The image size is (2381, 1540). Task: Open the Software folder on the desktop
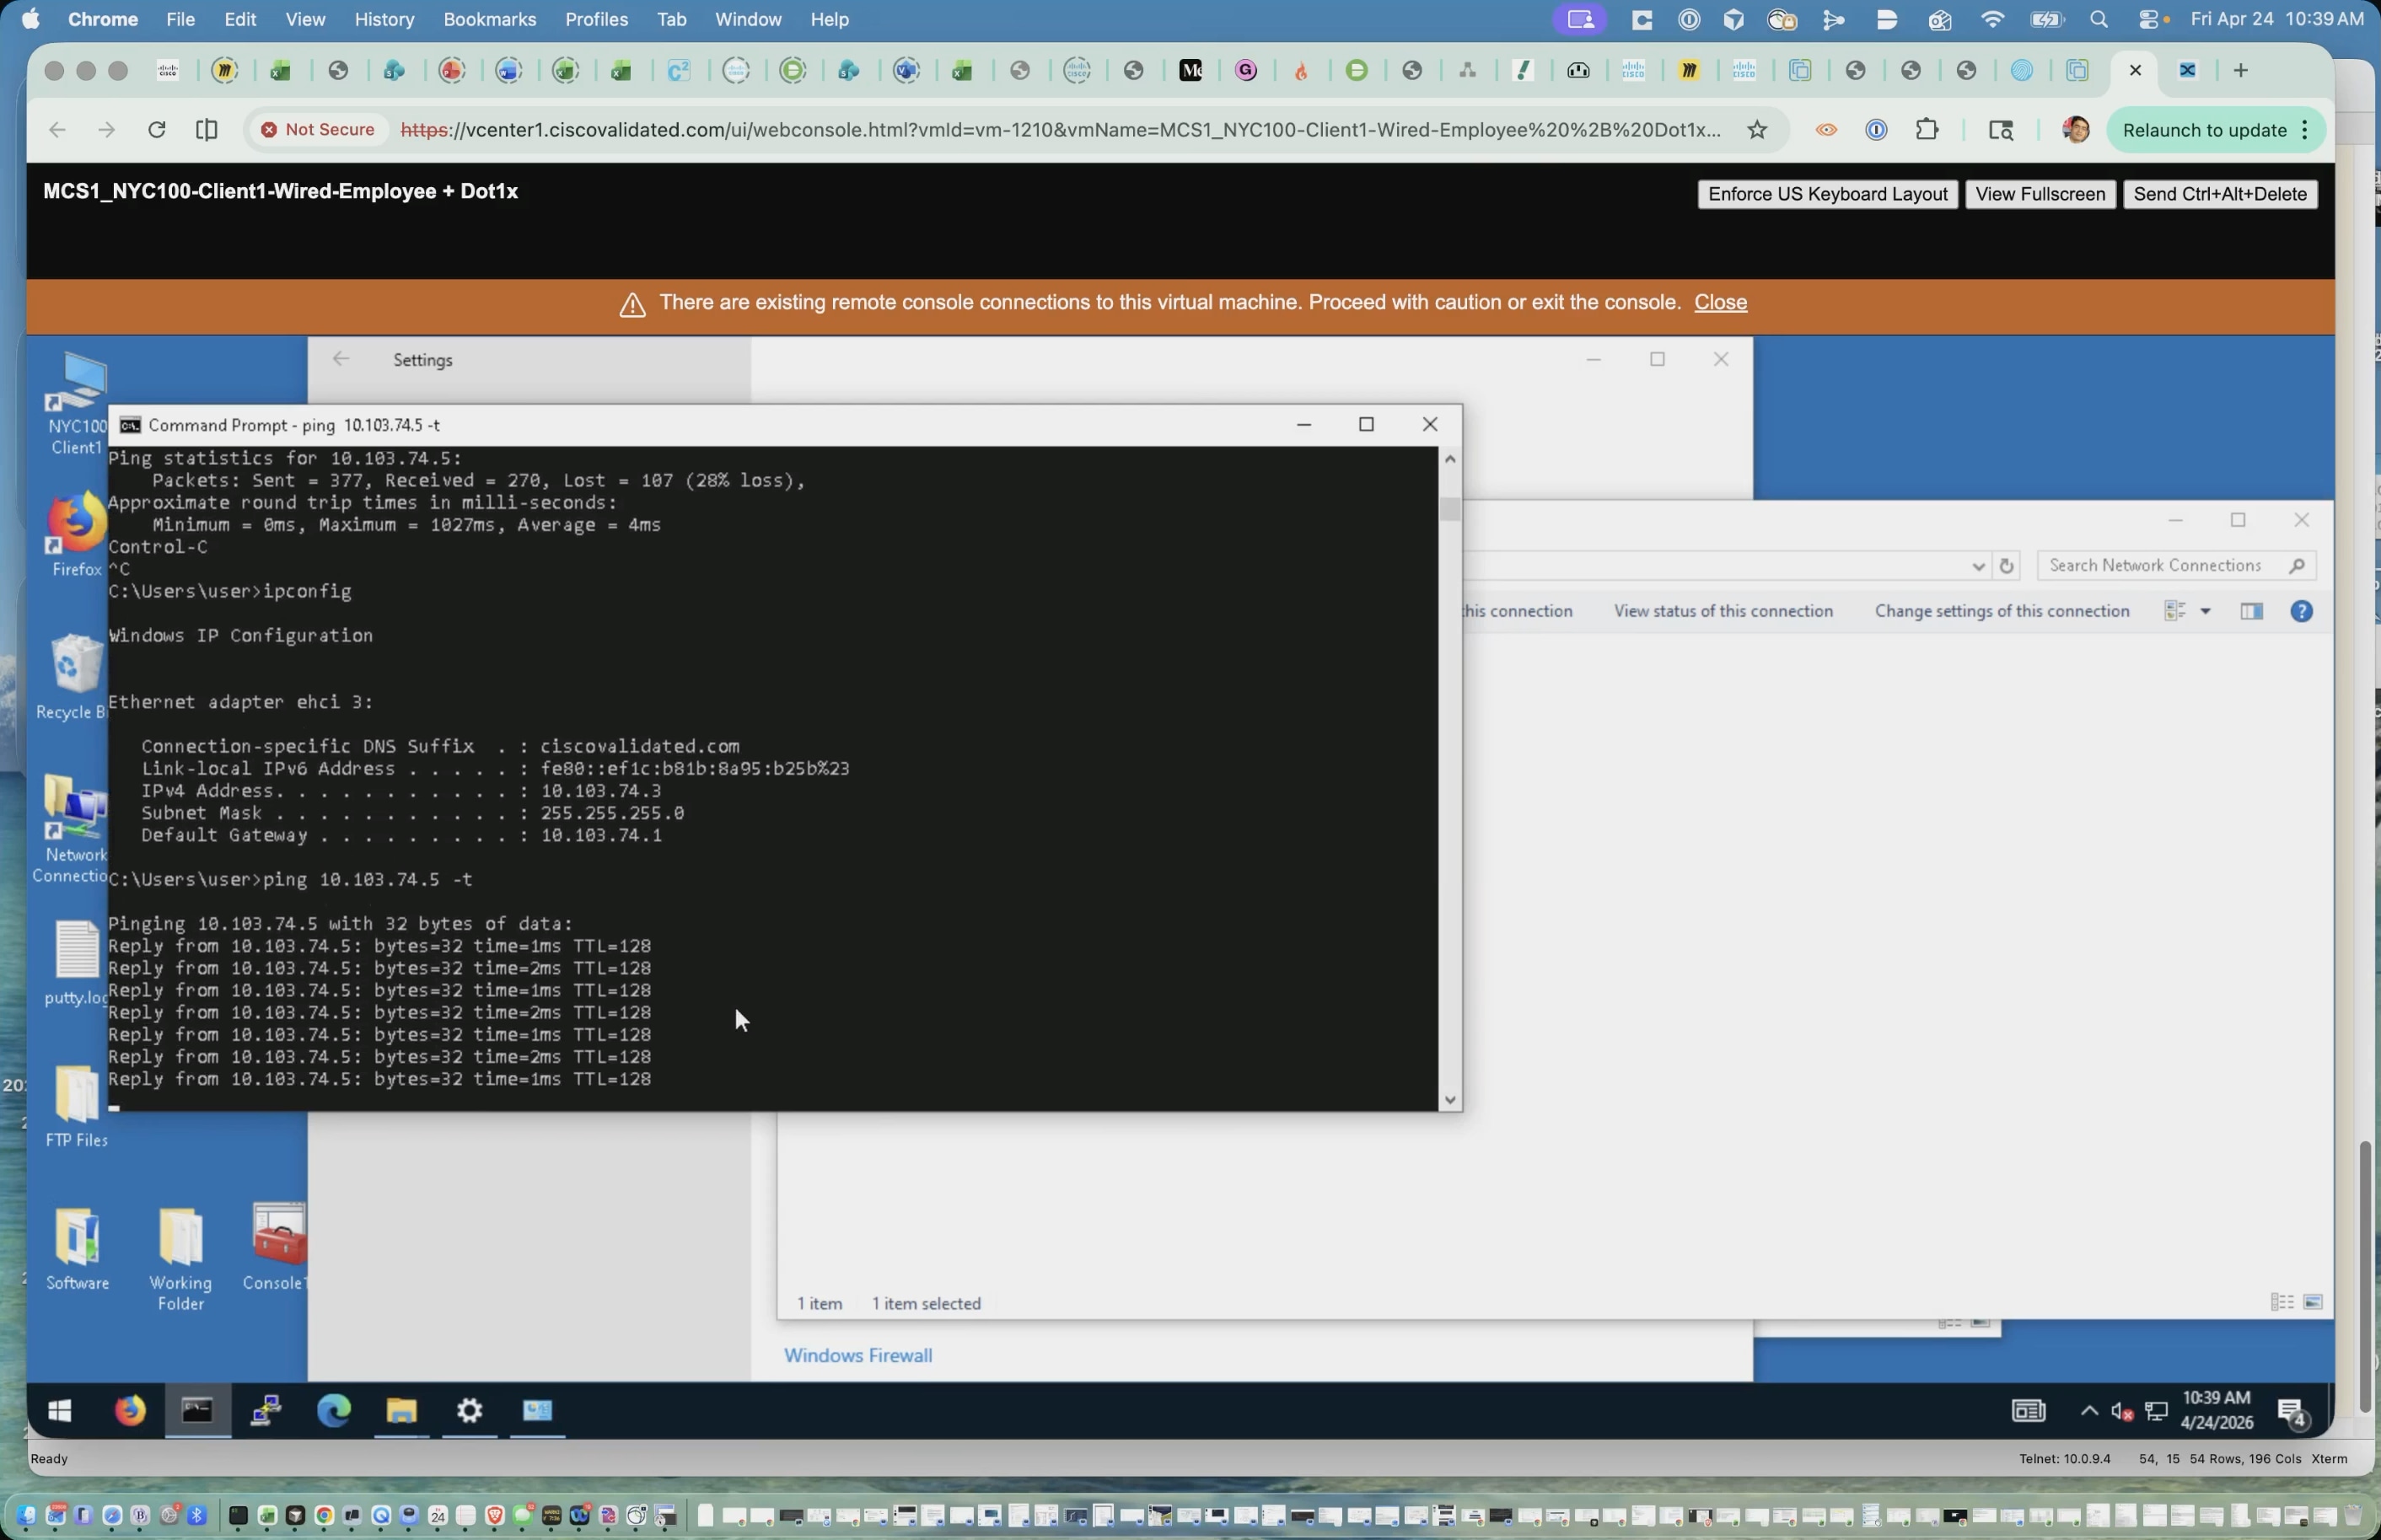pyautogui.click(x=78, y=1249)
